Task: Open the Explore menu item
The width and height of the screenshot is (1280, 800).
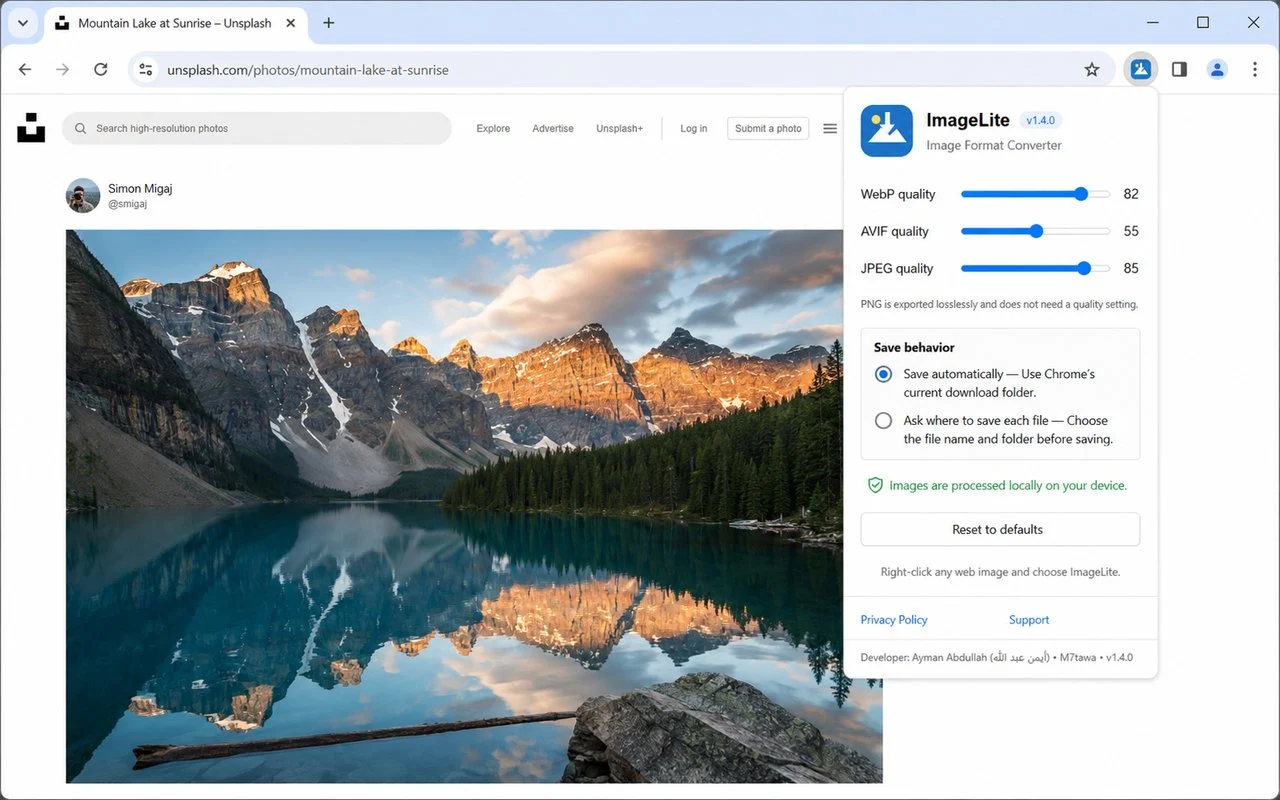Action: coord(493,128)
